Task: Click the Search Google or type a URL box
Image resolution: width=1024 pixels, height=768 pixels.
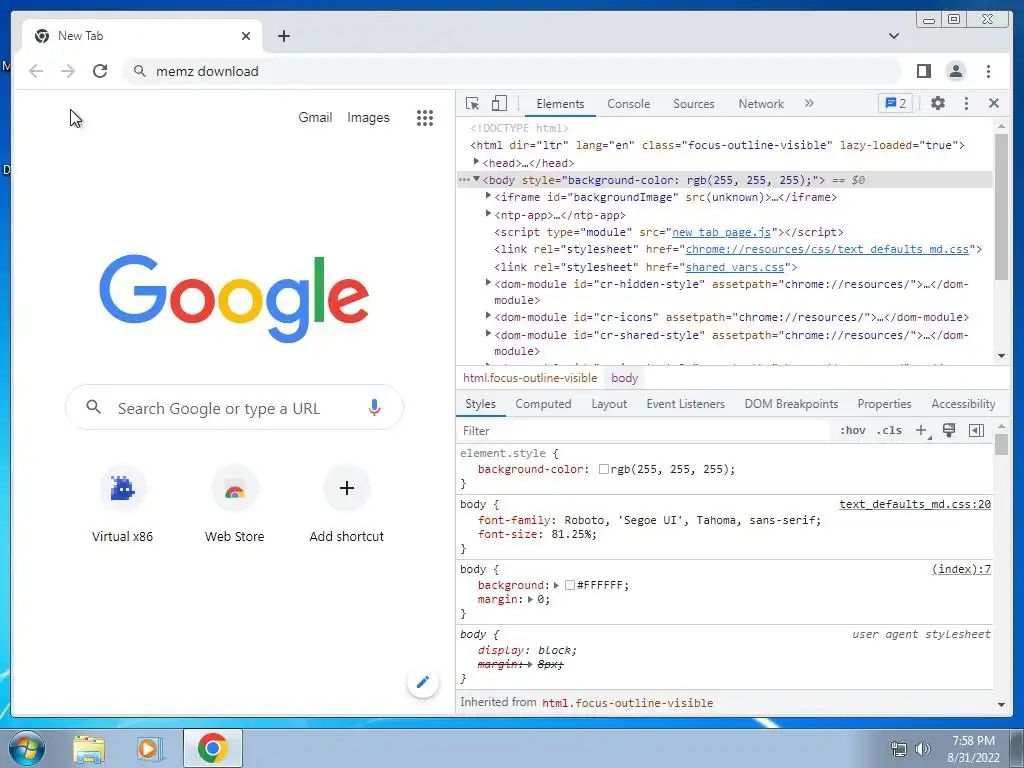Action: tap(234, 408)
